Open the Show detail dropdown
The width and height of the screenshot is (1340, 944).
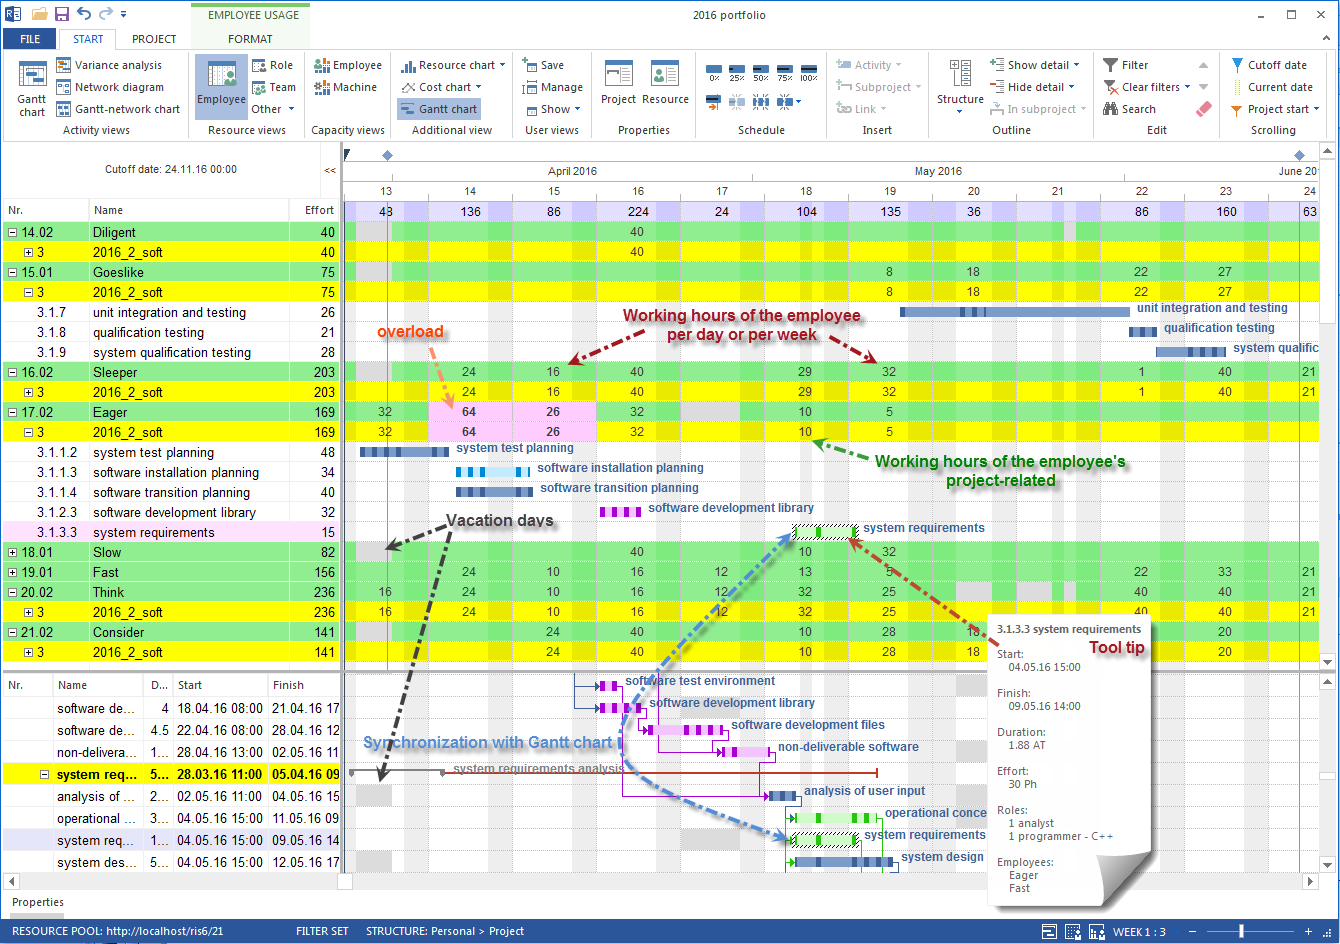[x=1034, y=65]
